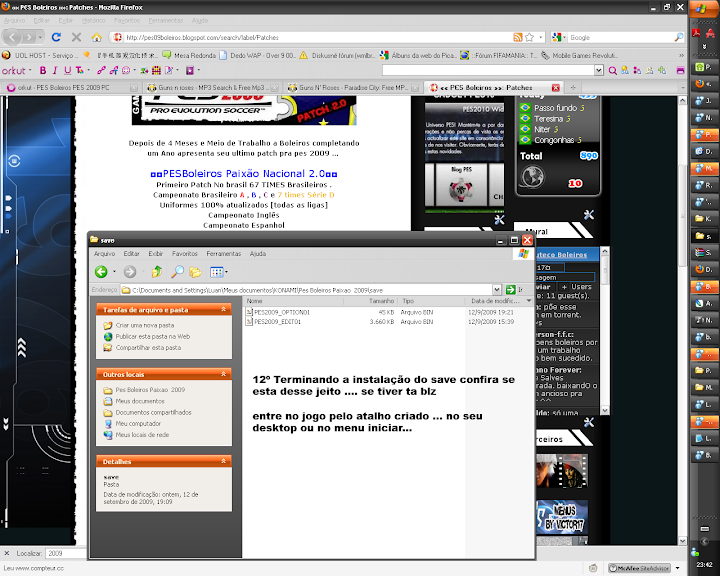Click the Up folder icon in Explorer

(156, 271)
